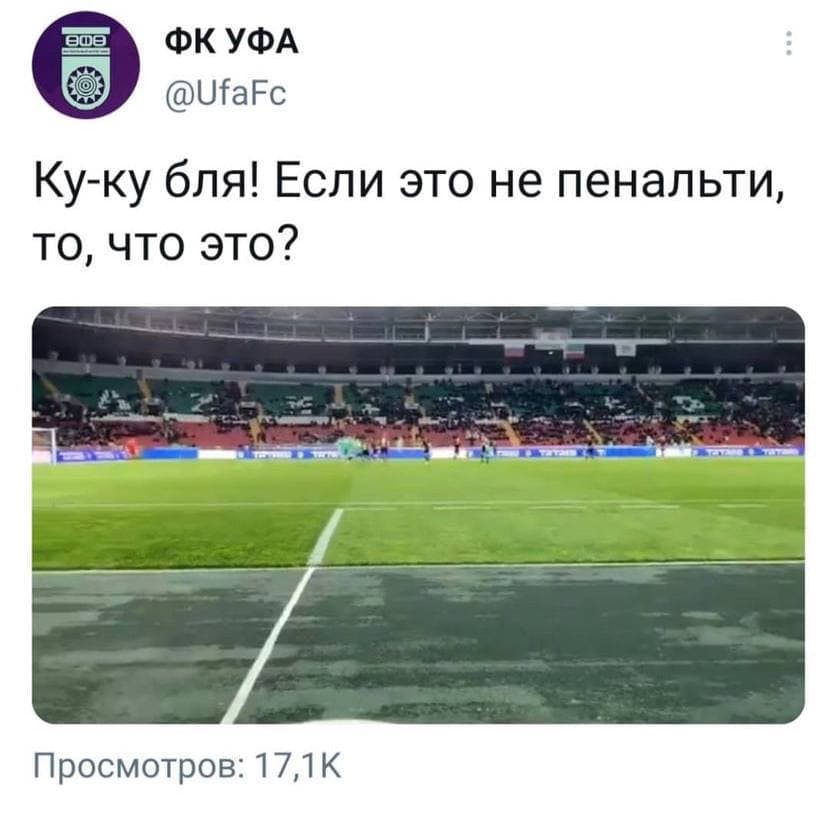Tap the wet grey track area in the video
Viewport: 828px width, 824px height.
click(418, 644)
